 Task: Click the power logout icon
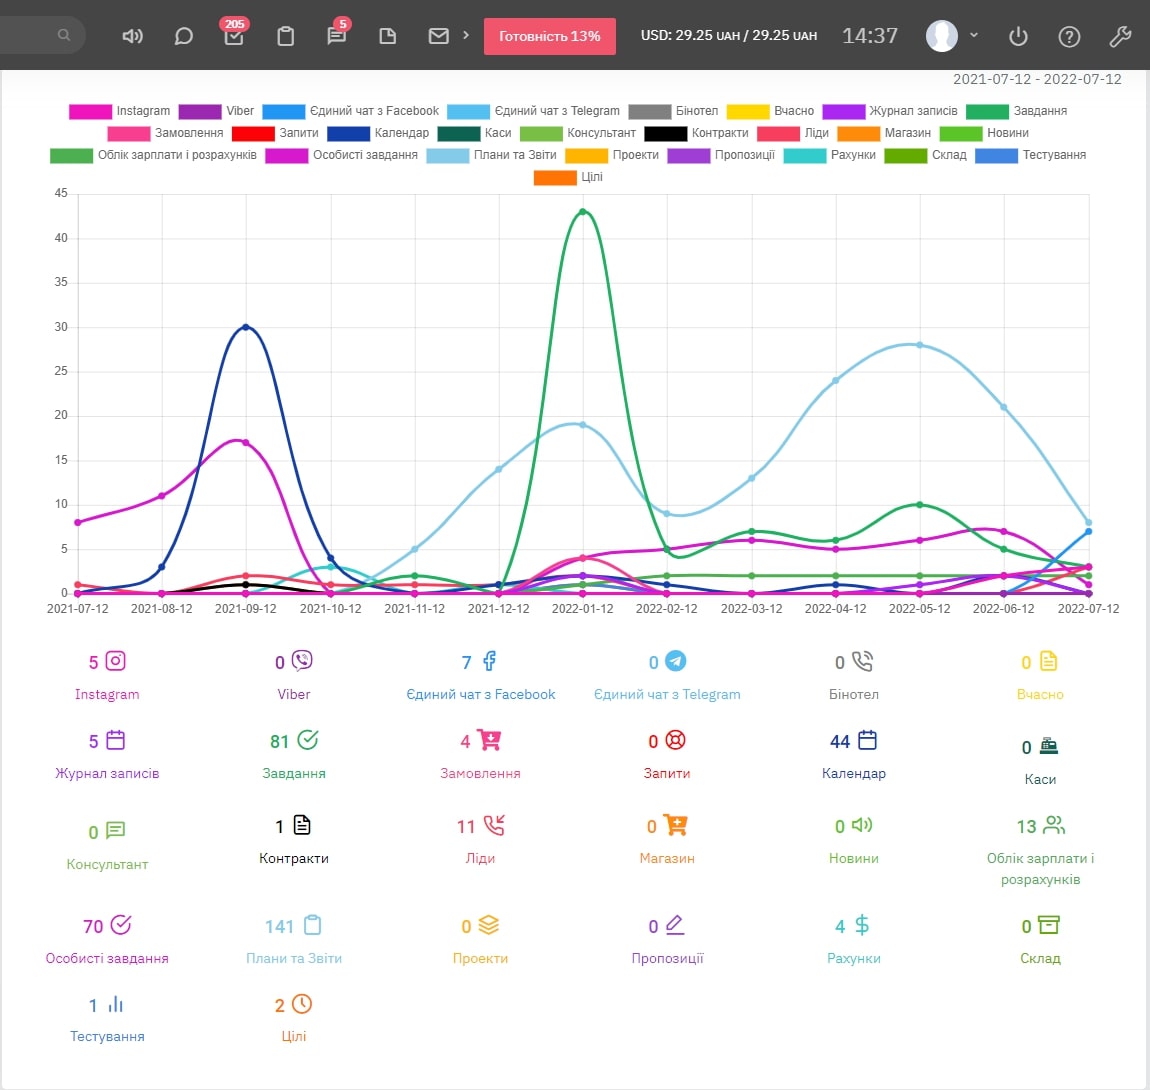point(1018,36)
